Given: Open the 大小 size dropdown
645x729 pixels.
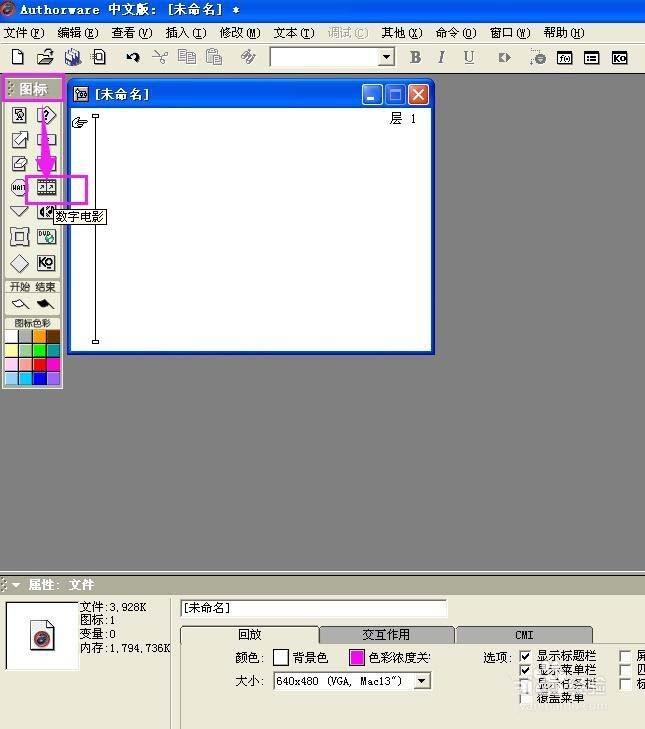Looking at the screenshot, I should [422, 681].
